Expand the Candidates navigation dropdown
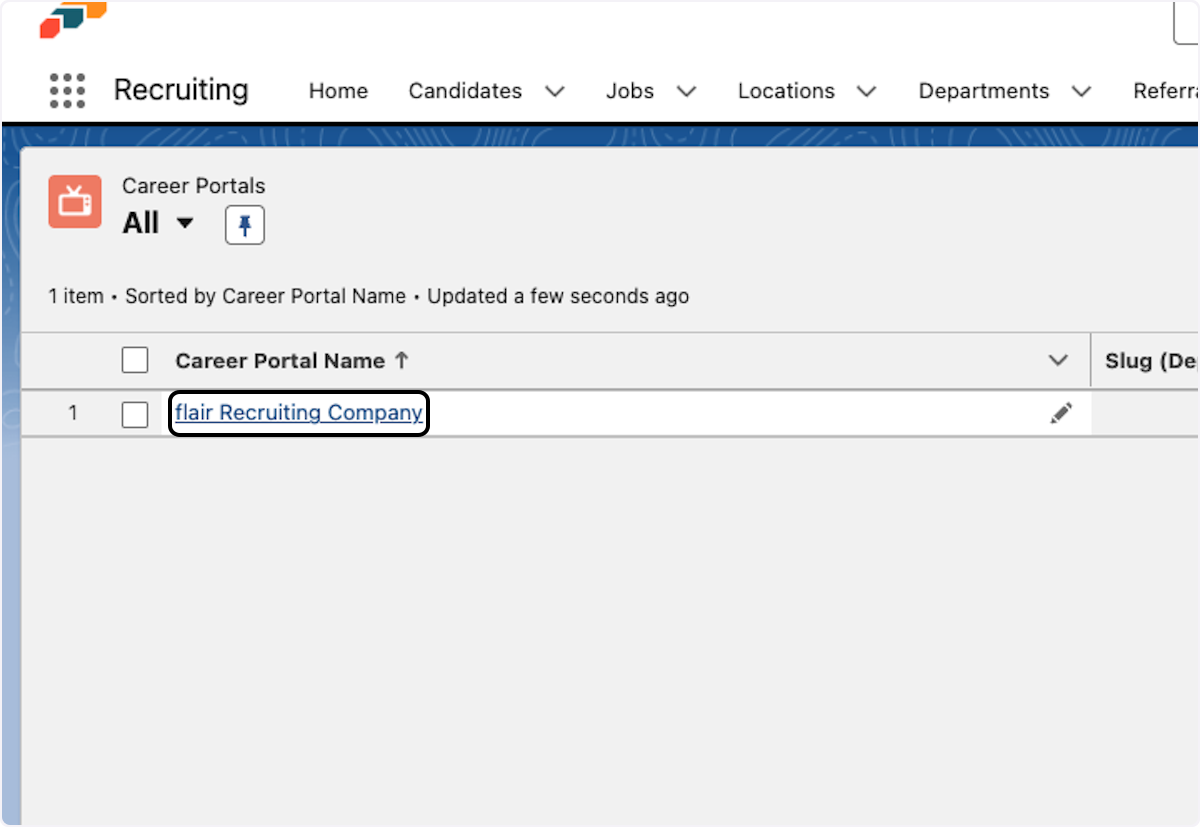 click(x=555, y=91)
